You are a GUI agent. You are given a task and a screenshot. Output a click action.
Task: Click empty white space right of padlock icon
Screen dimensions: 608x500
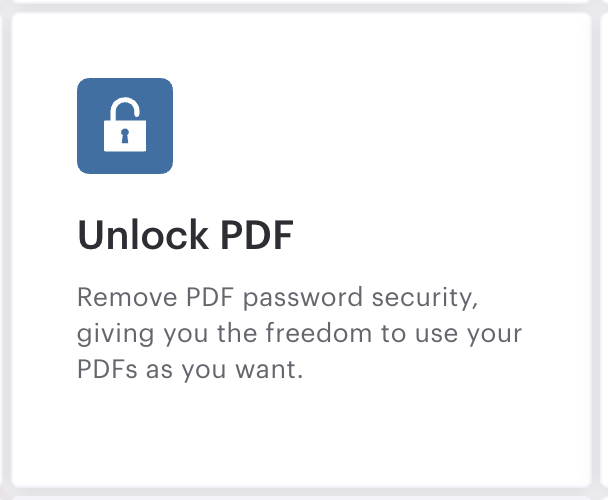pos(380,125)
